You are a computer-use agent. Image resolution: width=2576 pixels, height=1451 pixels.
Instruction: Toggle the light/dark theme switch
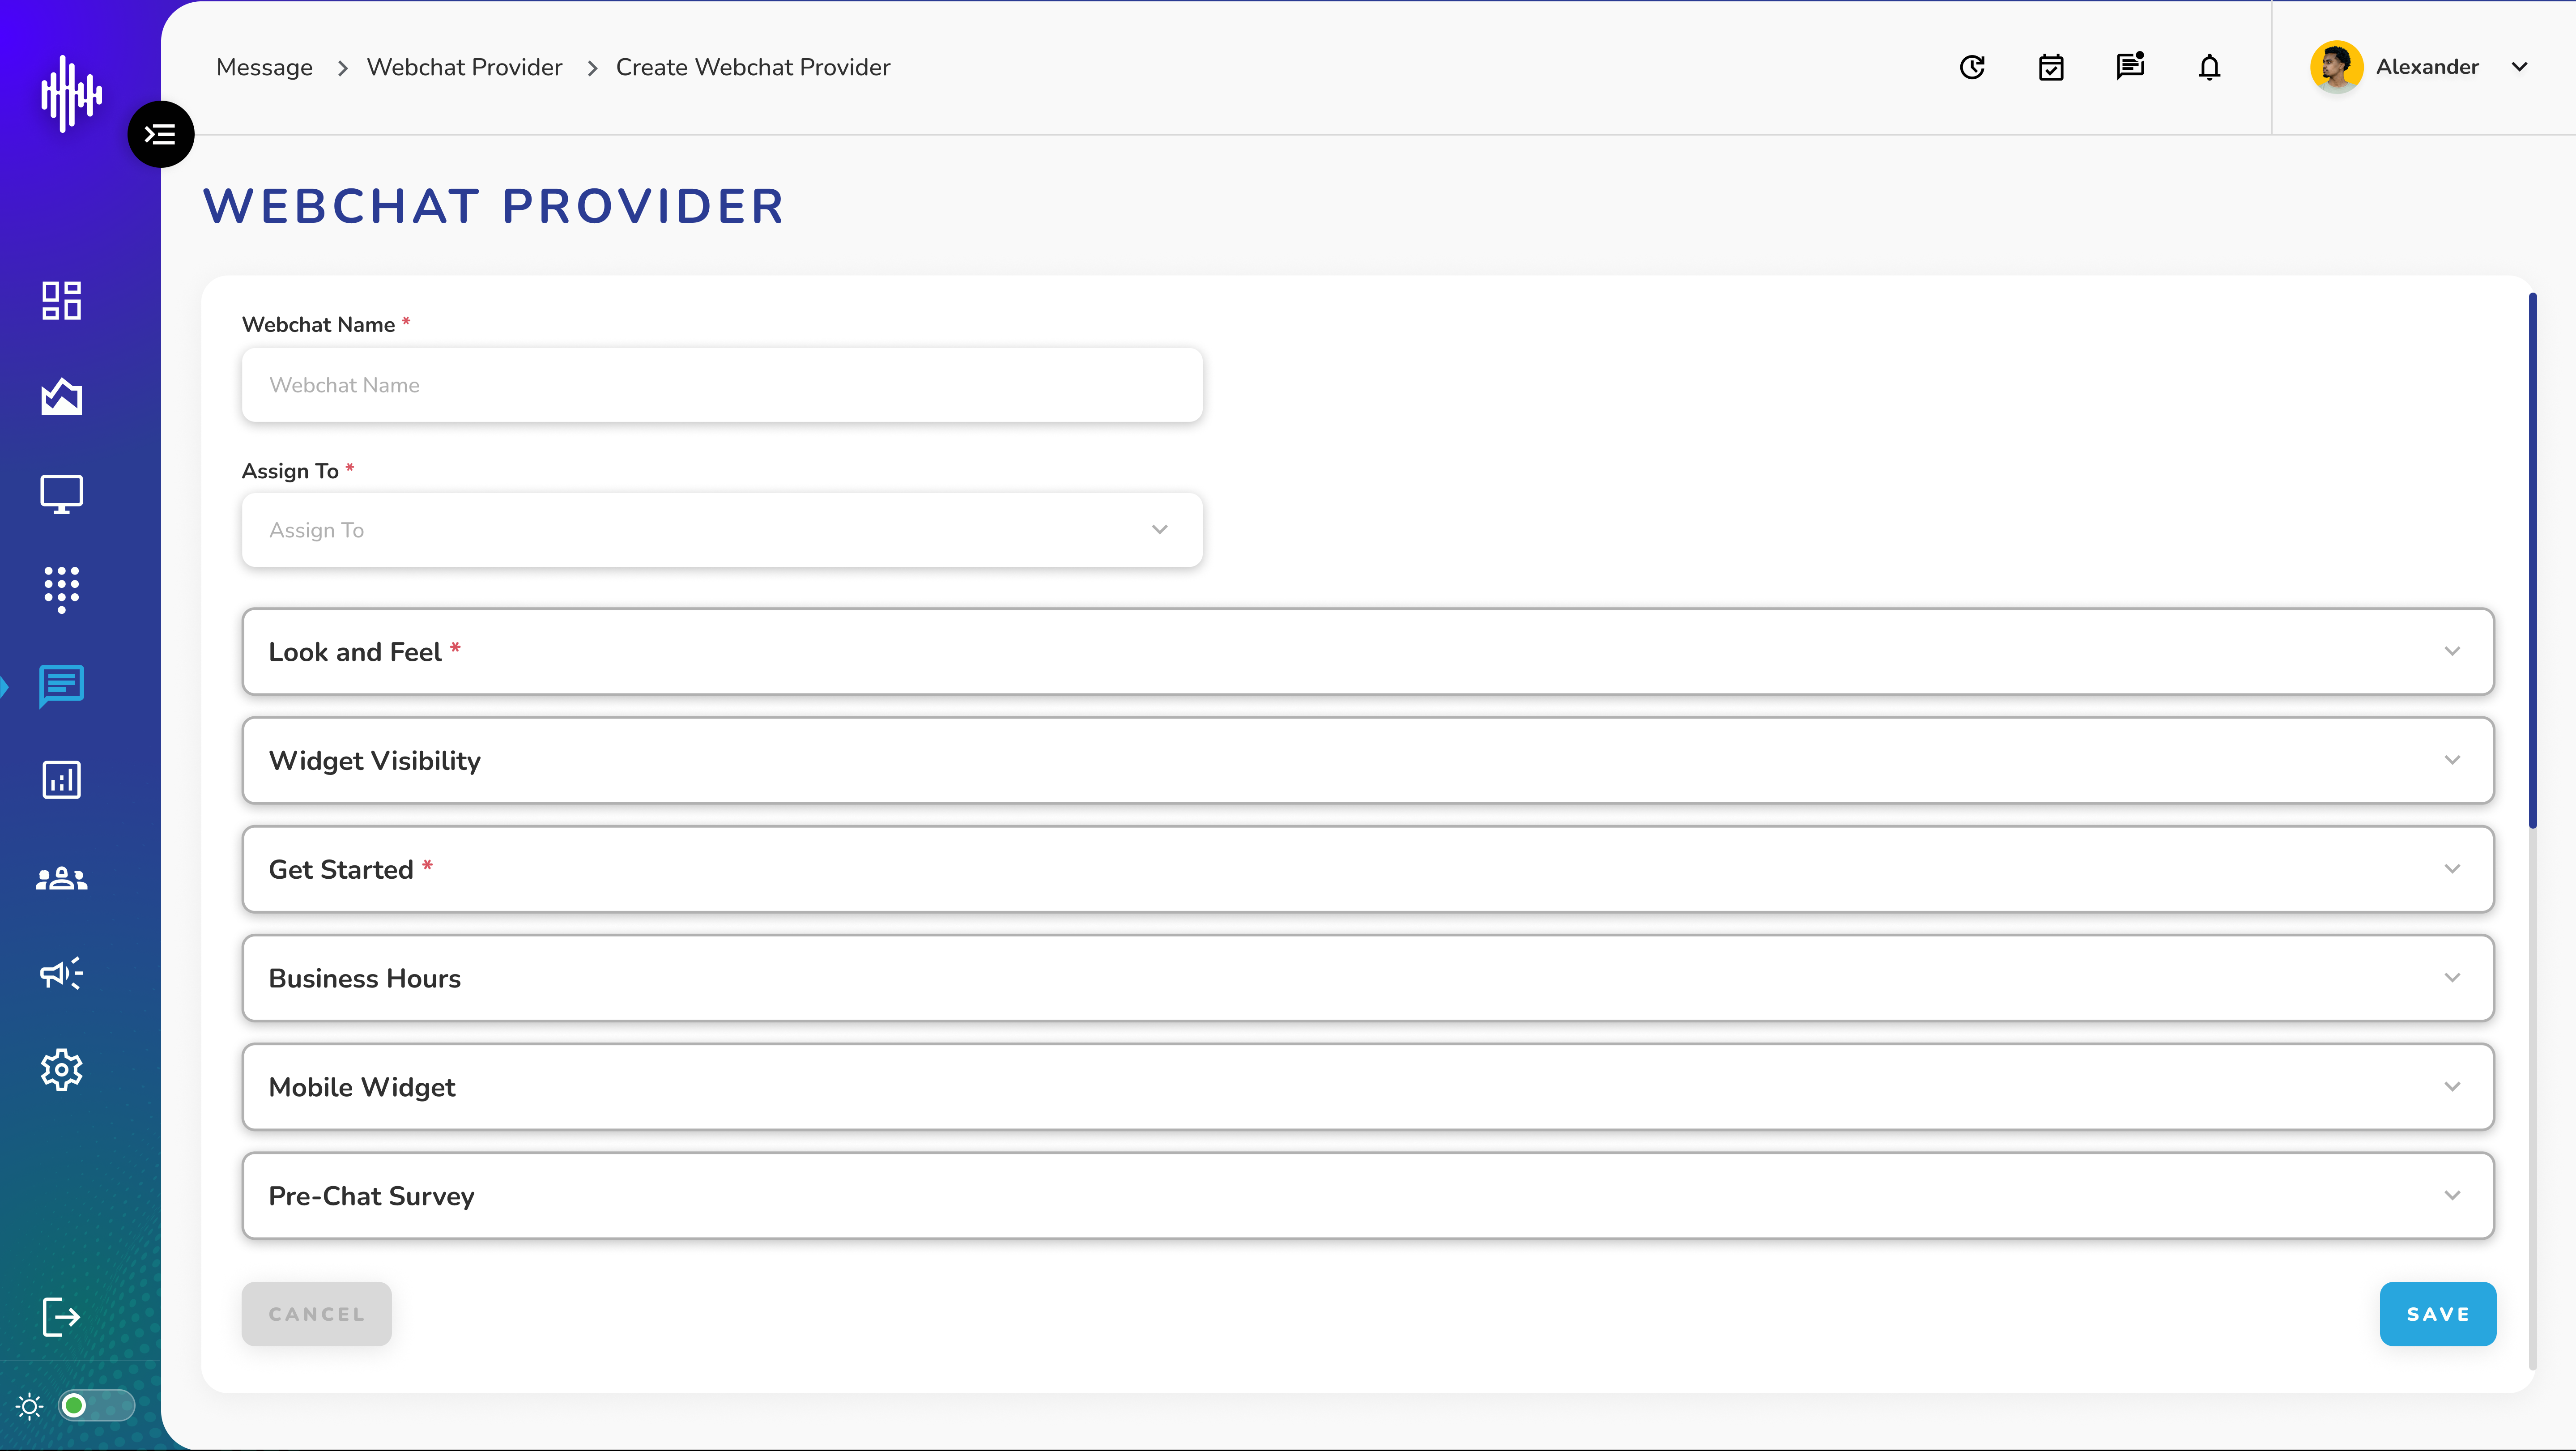click(96, 1406)
